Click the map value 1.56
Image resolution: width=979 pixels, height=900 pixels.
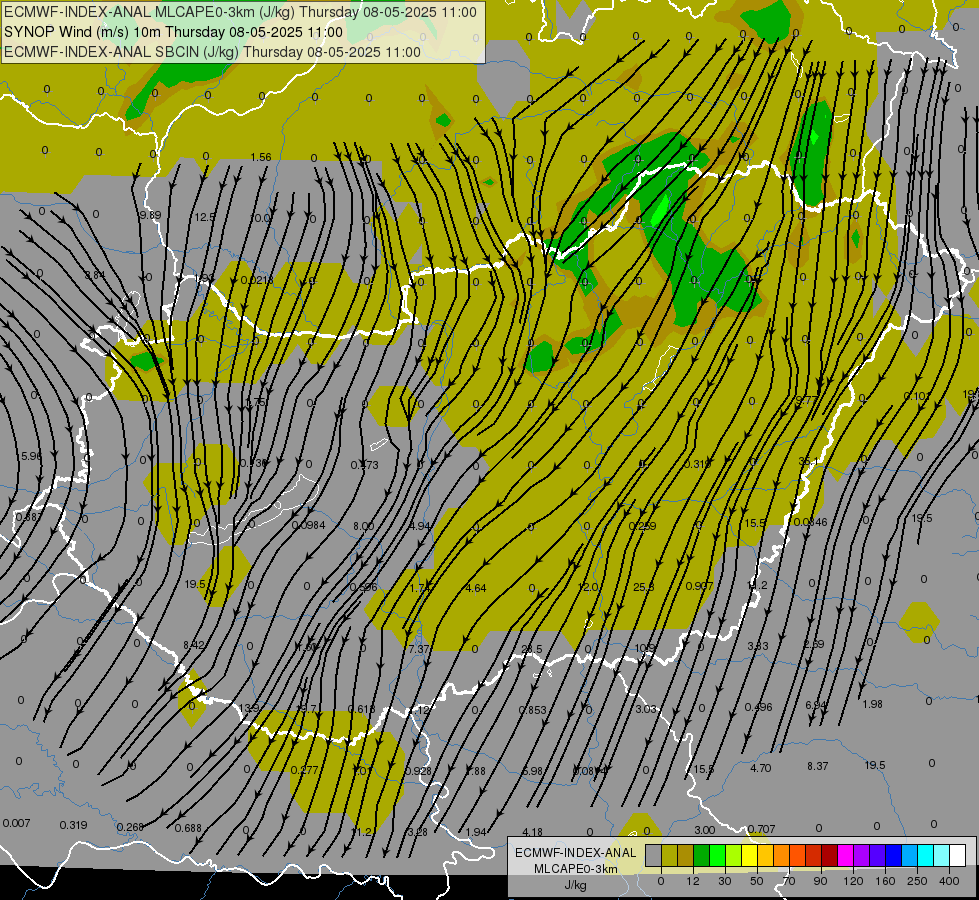(261, 157)
